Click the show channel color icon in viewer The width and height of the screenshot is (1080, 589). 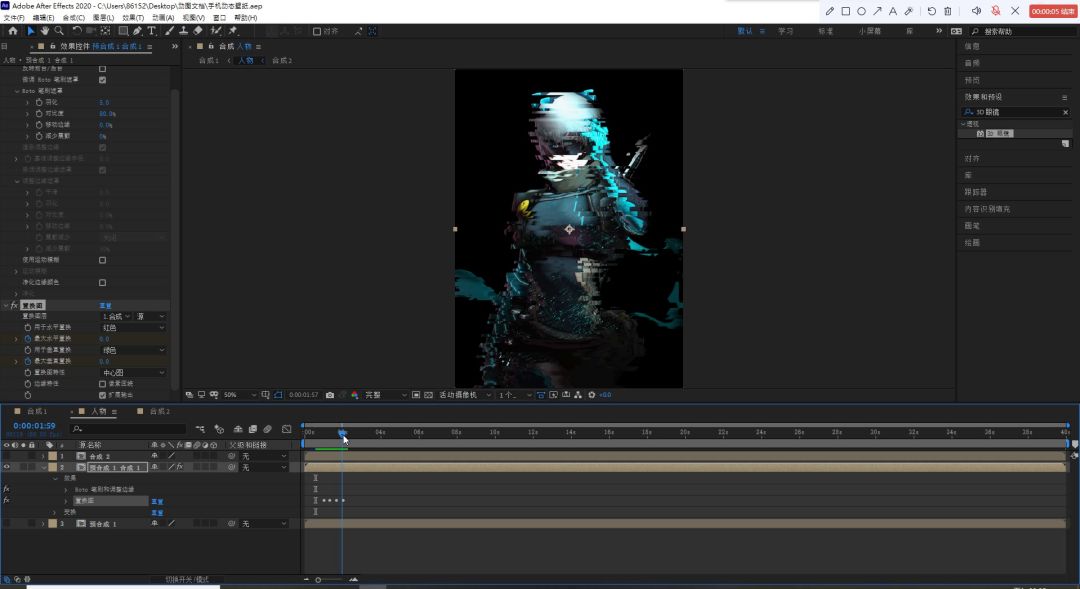point(355,395)
